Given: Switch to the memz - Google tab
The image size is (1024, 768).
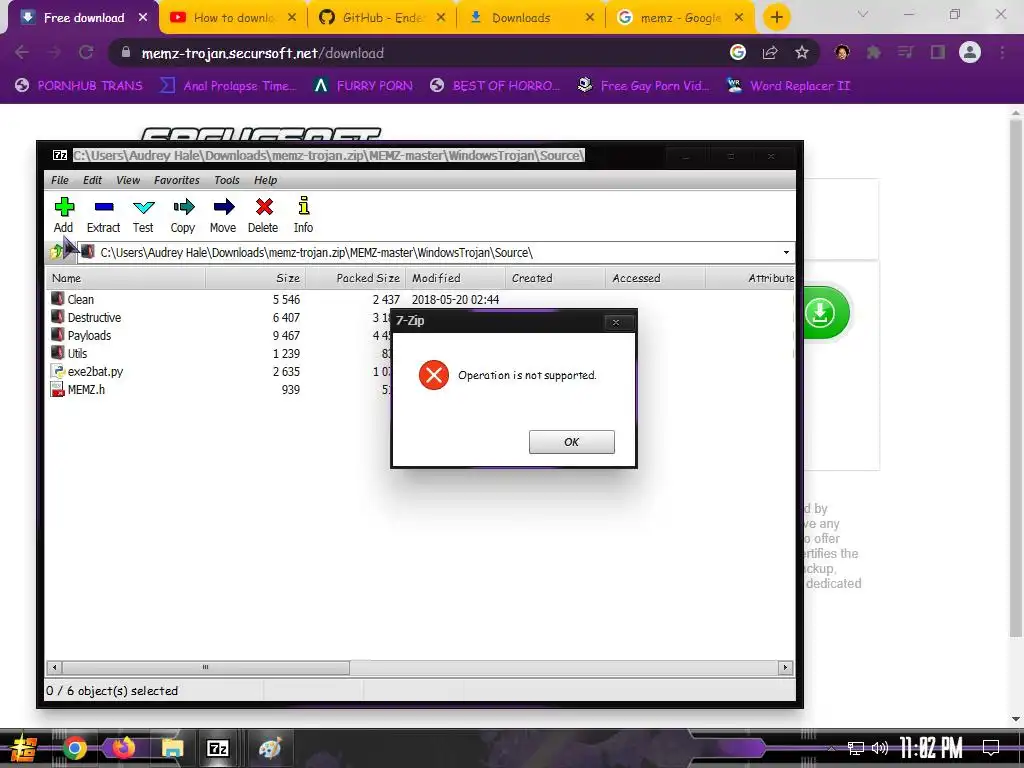Looking at the screenshot, I should [x=680, y=18].
